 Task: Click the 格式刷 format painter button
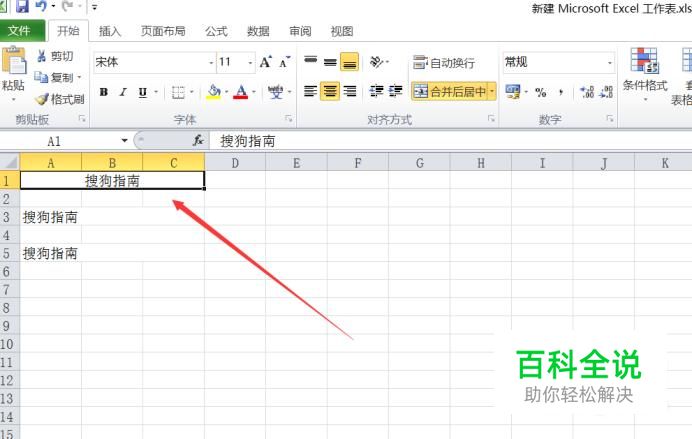pos(60,99)
